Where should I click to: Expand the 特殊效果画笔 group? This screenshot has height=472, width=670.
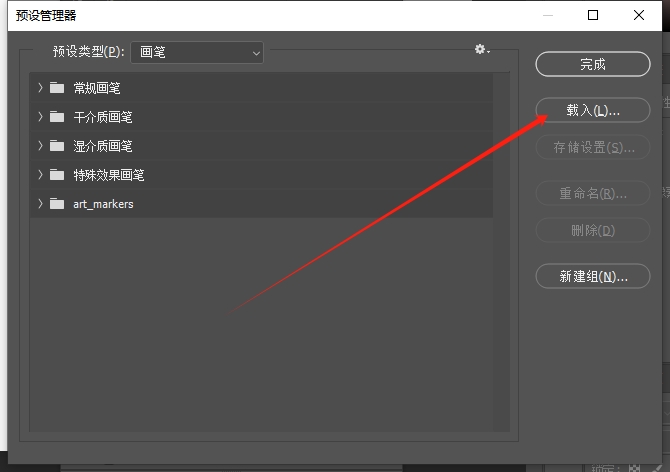(40, 175)
